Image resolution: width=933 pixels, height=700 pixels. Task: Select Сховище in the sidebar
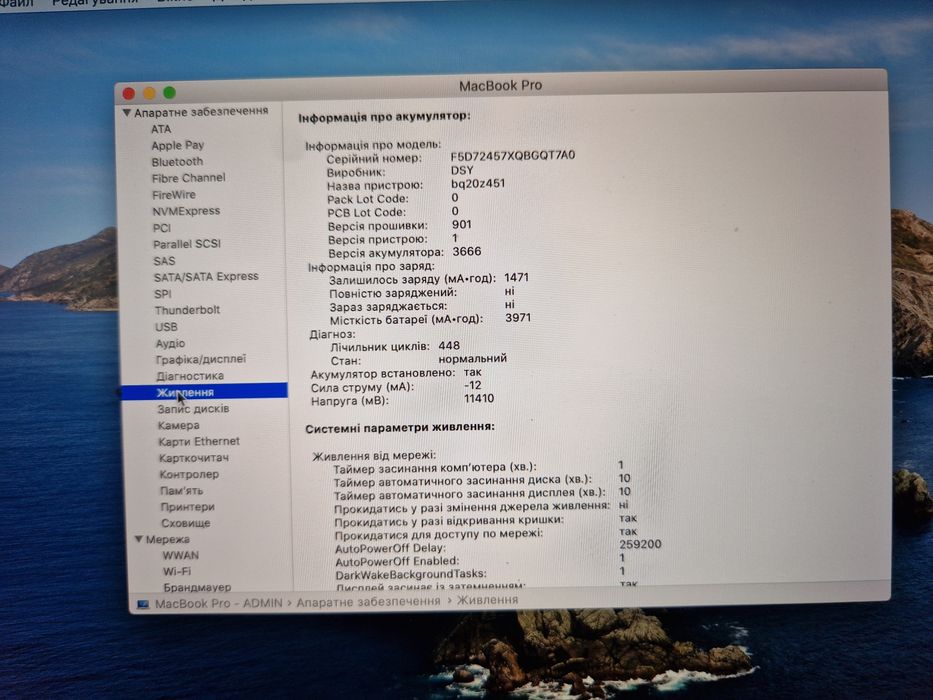pyautogui.click(x=186, y=523)
